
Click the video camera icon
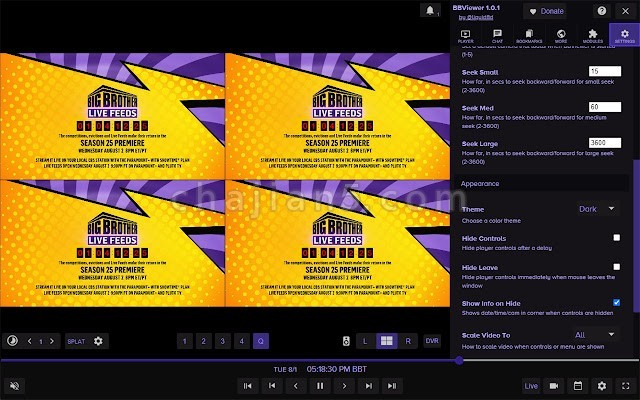click(x=553, y=386)
